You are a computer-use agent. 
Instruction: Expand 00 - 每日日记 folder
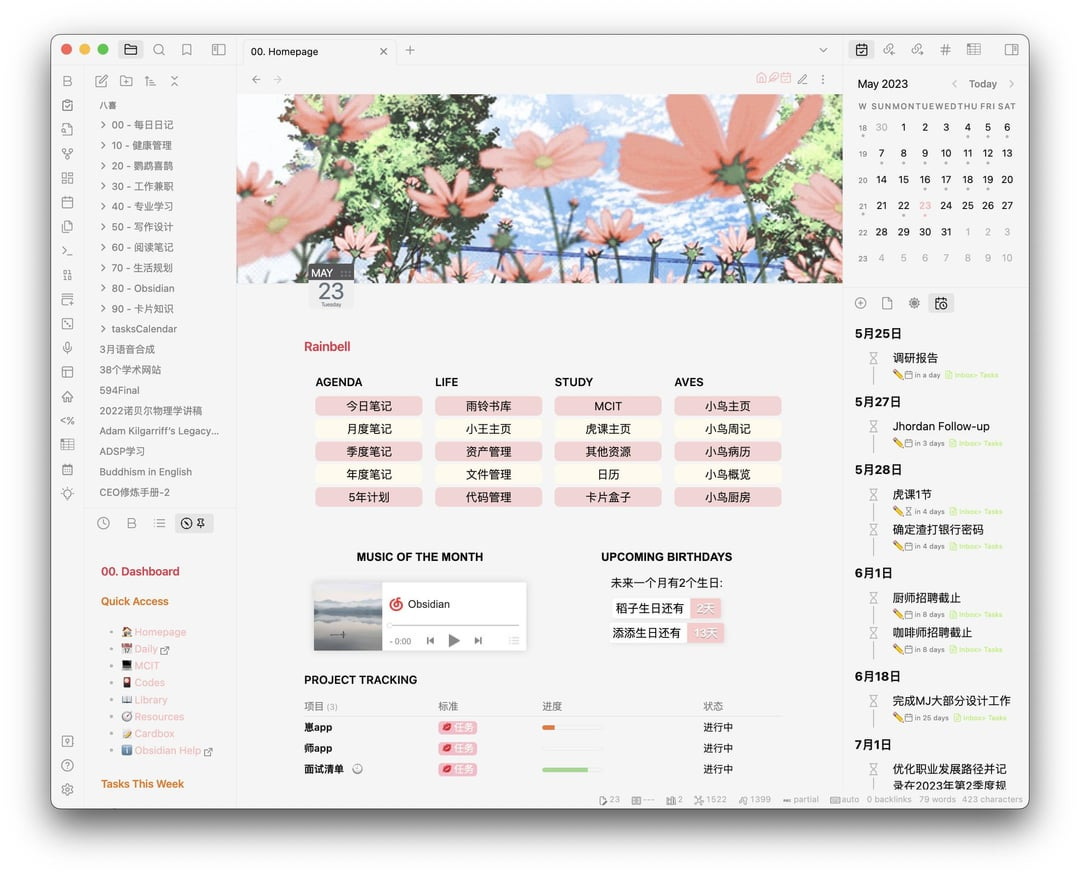tap(103, 125)
